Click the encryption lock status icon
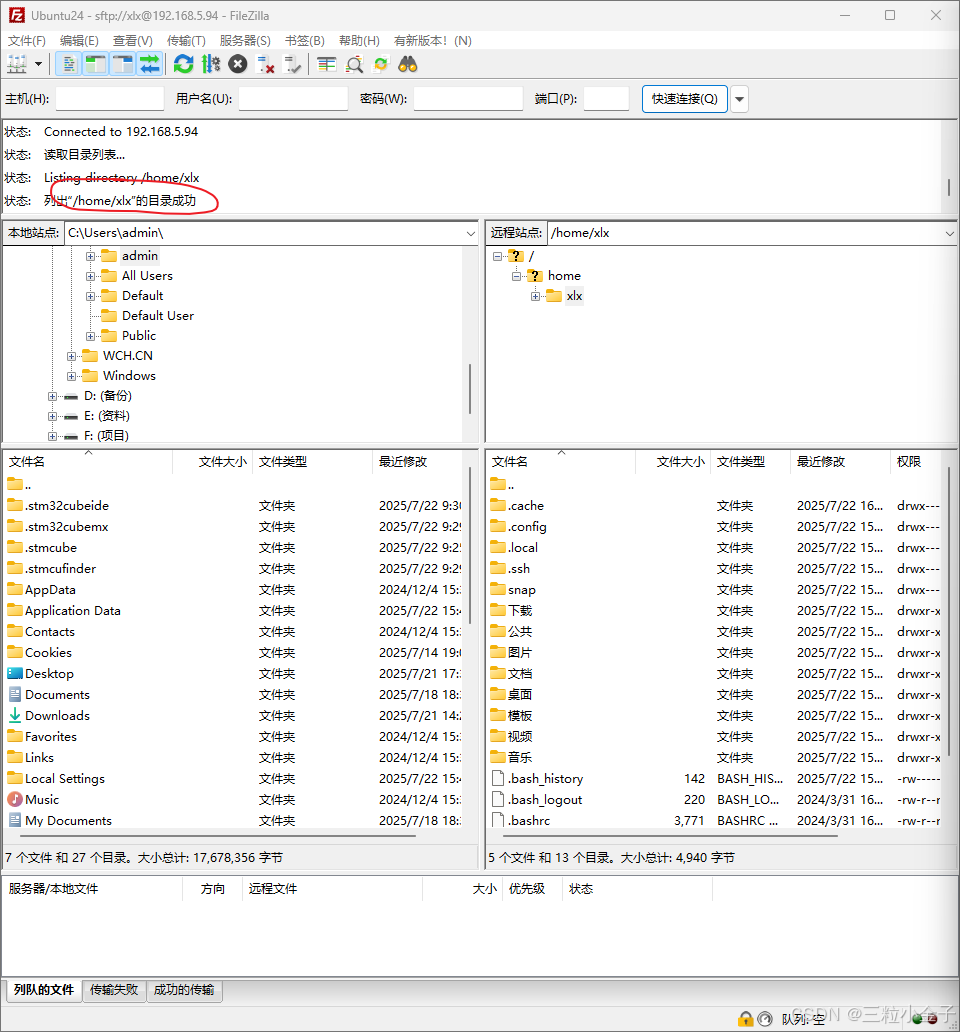The width and height of the screenshot is (960, 1032). 745,1019
